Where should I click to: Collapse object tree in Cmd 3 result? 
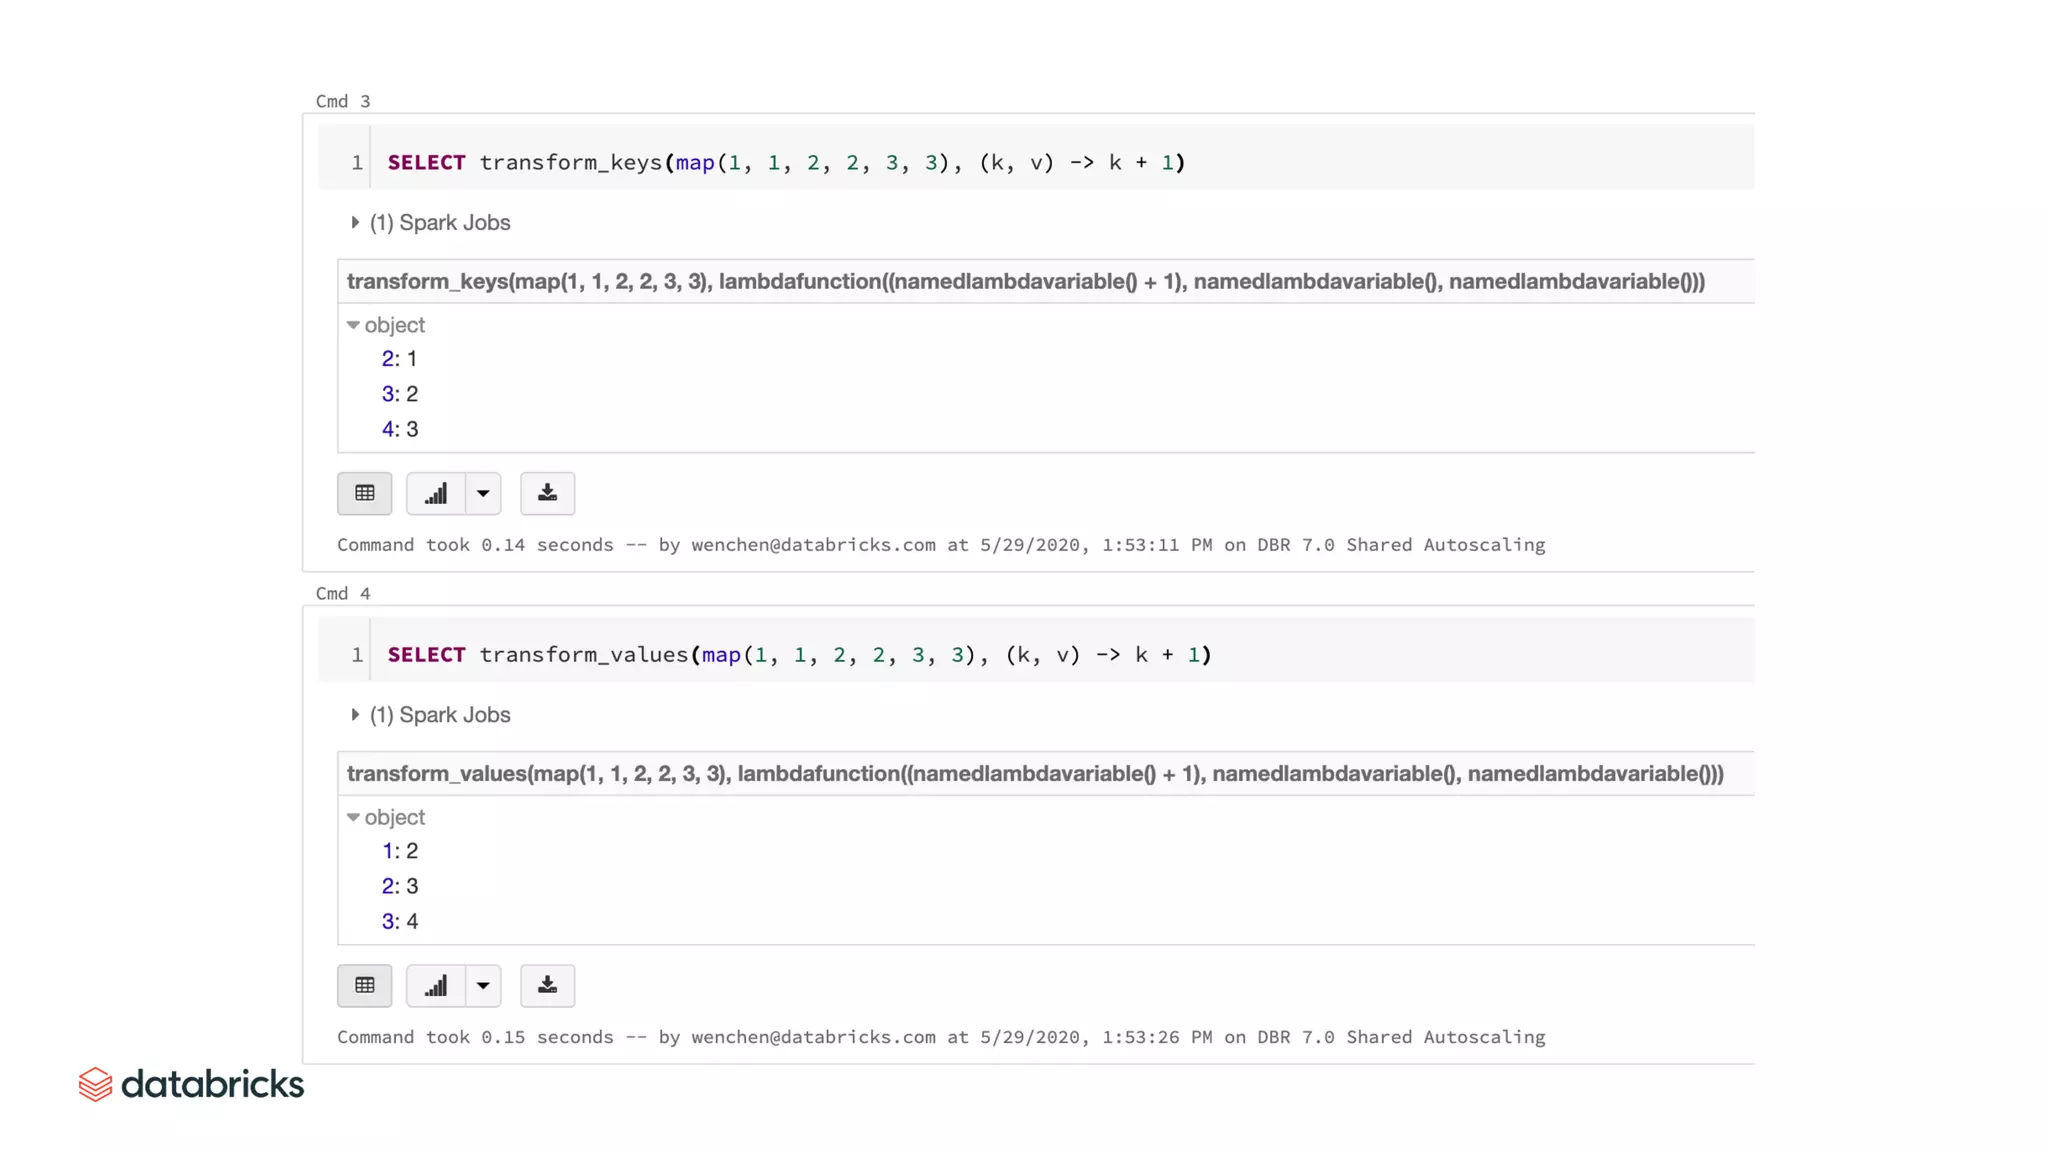point(353,325)
